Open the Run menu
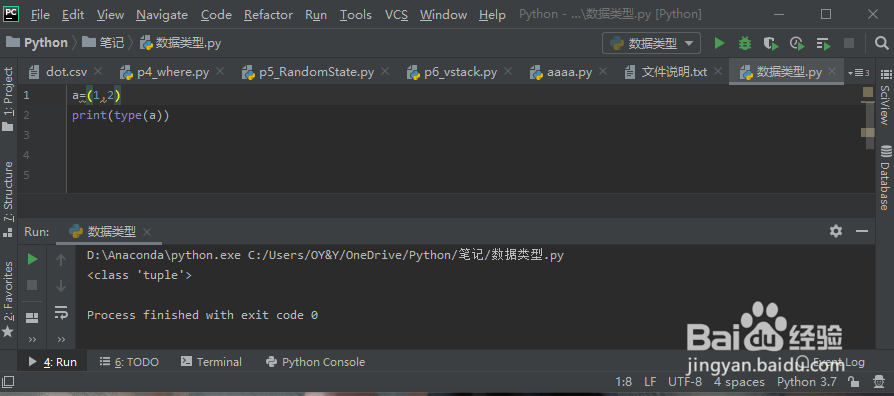The image size is (894, 396). click(316, 15)
